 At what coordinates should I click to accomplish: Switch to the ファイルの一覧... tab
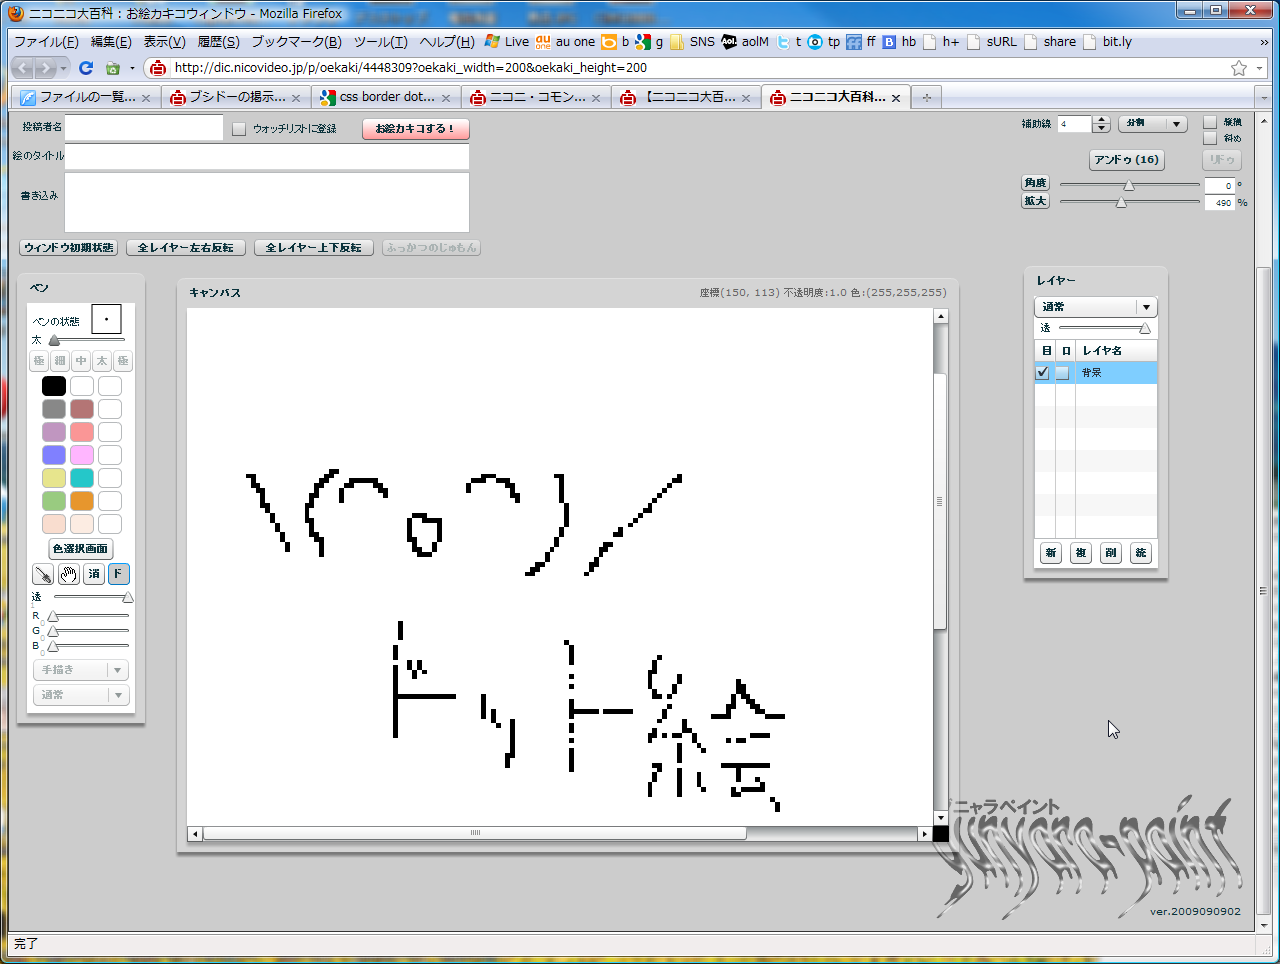pos(86,97)
